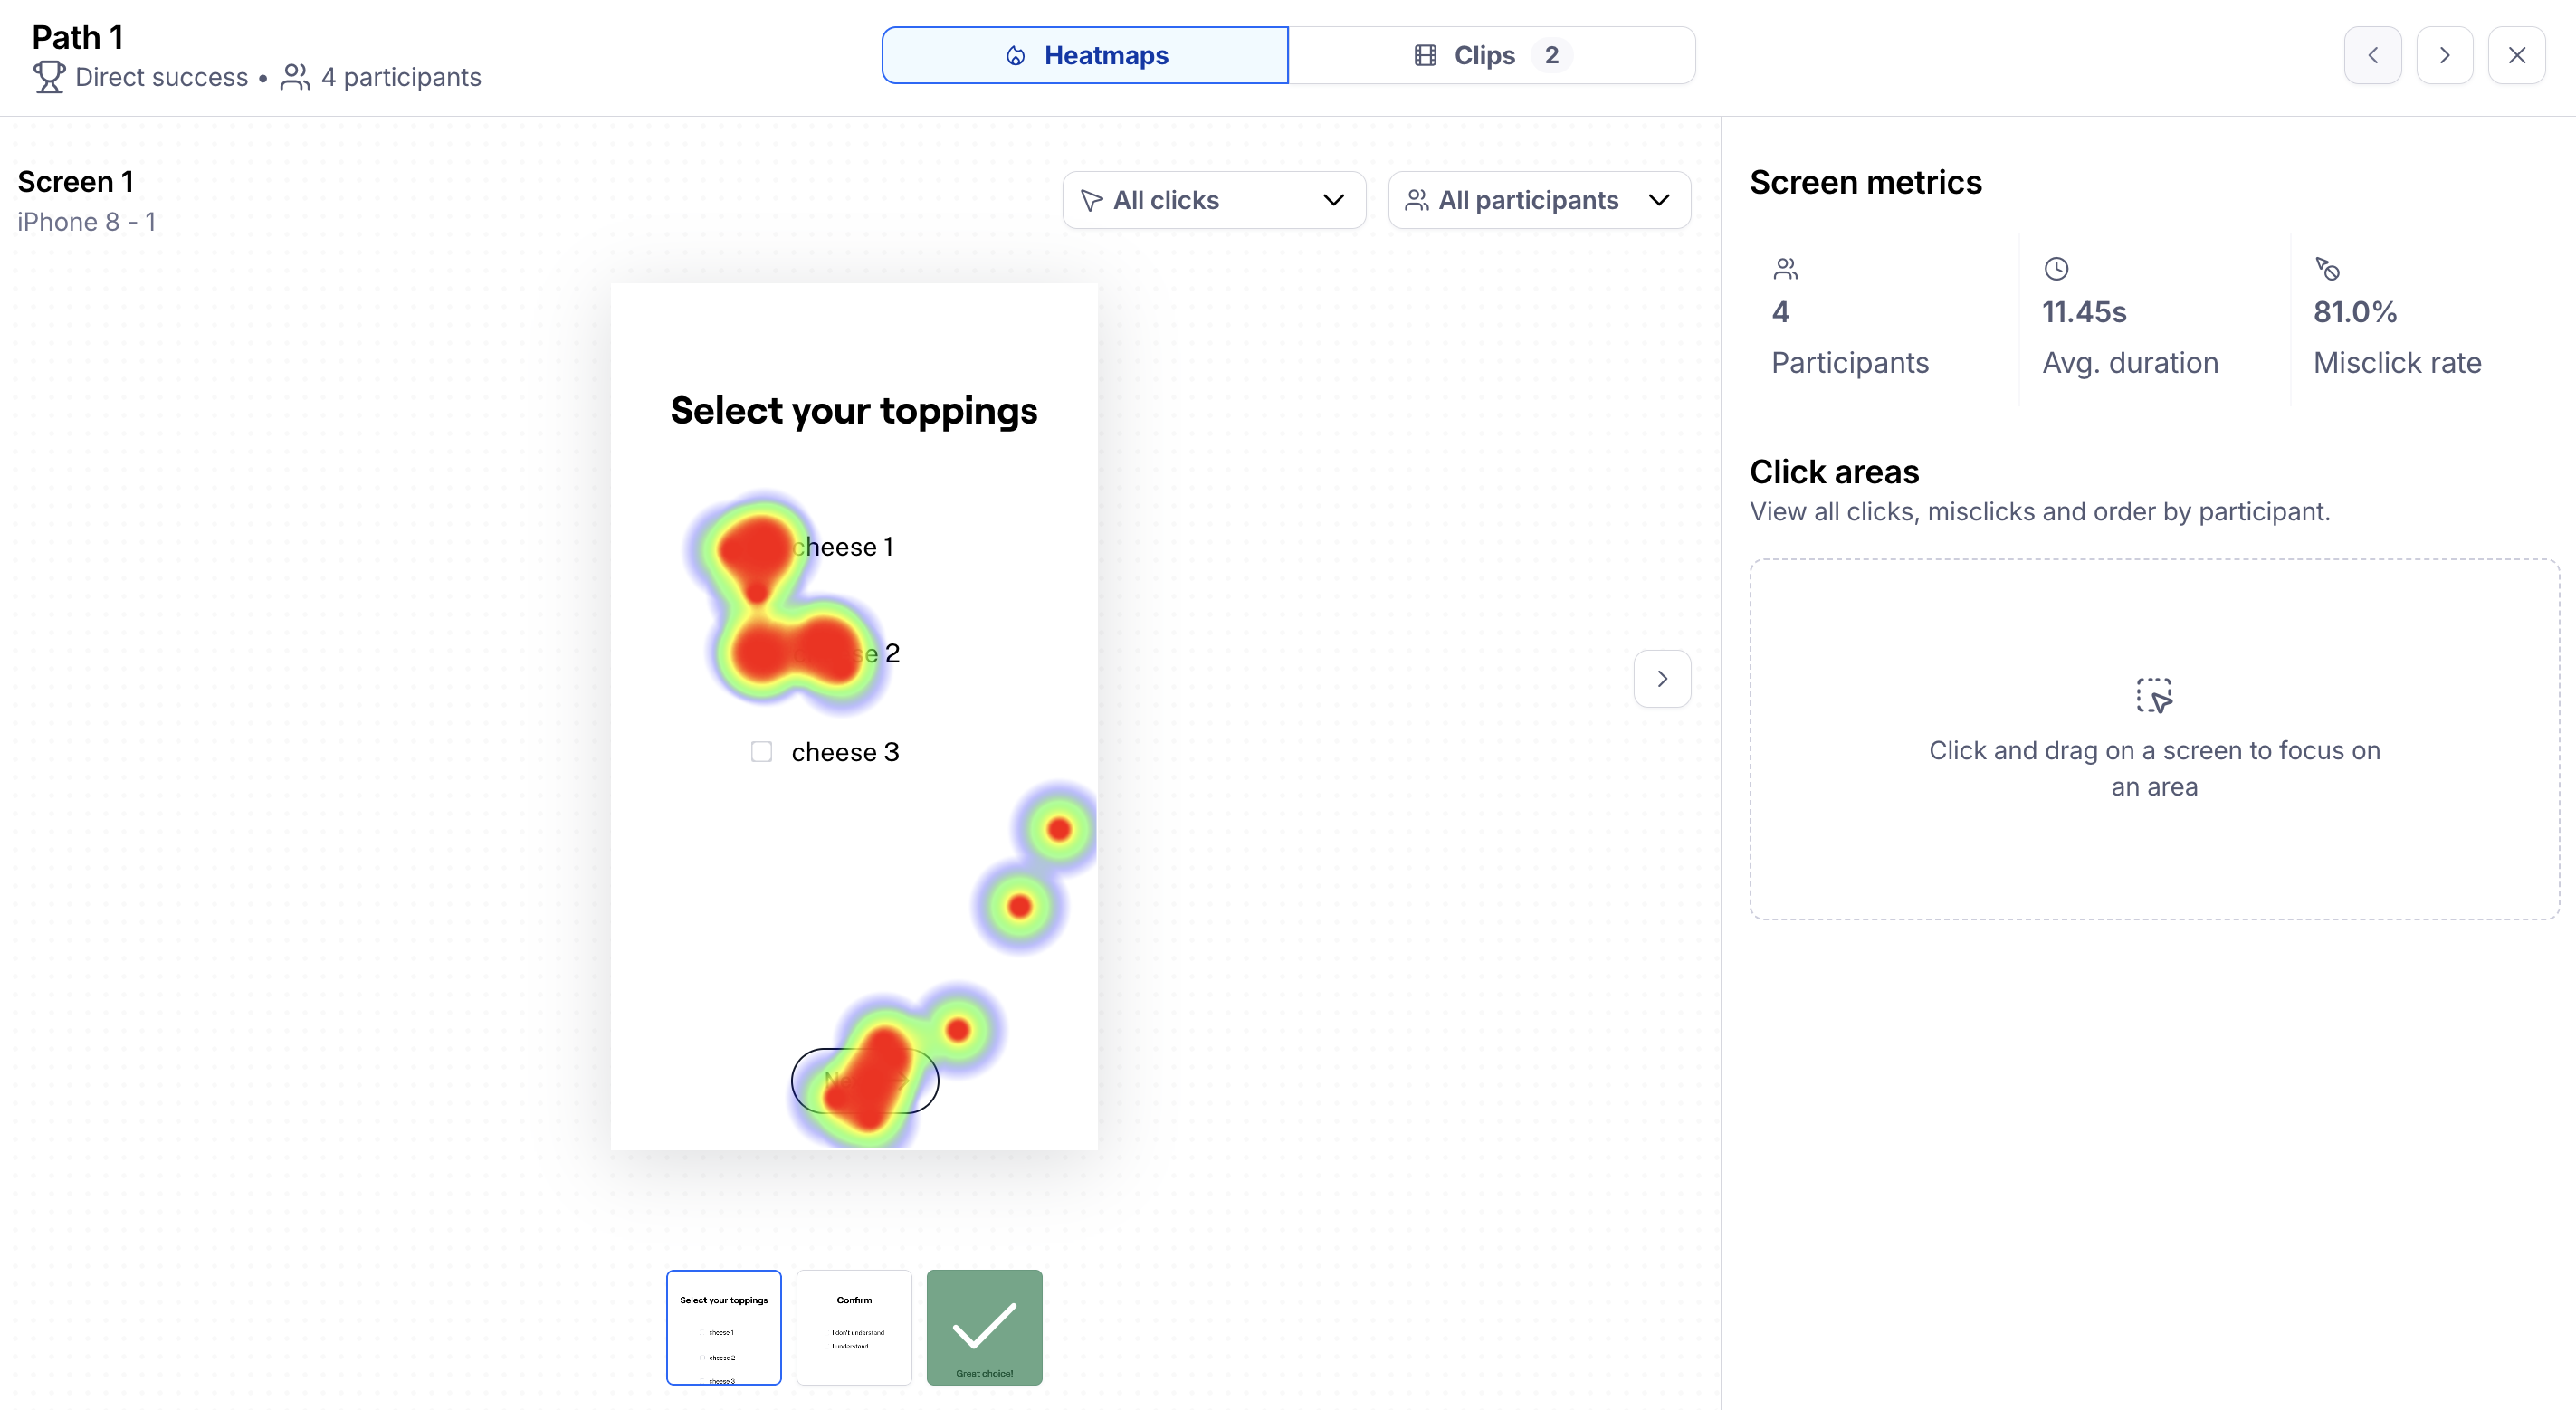Click the participants icon in Screen metrics

point(1785,269)
